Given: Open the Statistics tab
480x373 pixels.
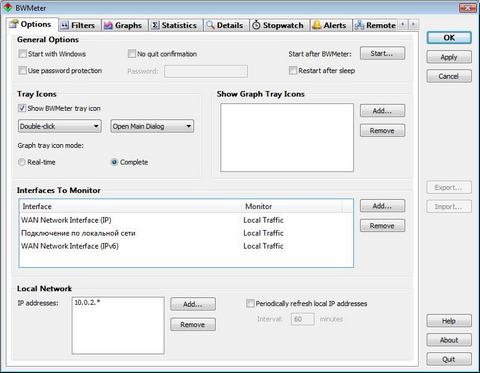Looking at the screenshot, I should pyautogui.click(x=175, y=25).
